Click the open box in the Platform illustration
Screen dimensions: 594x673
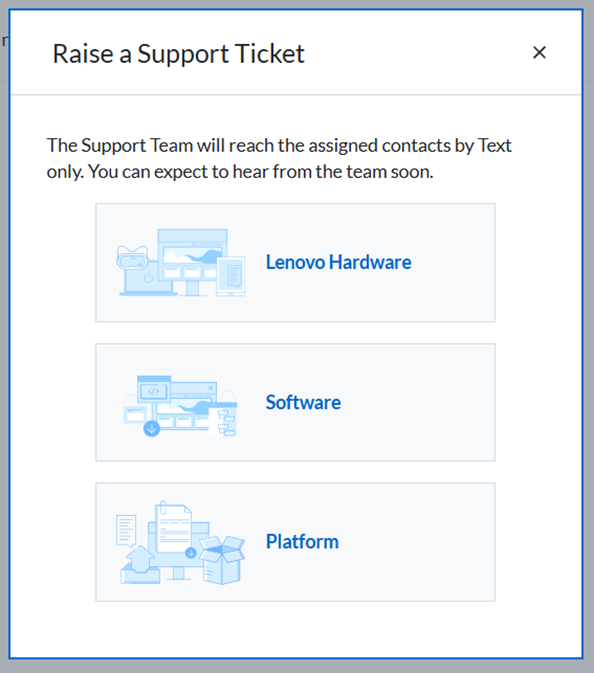click(222, 560)
